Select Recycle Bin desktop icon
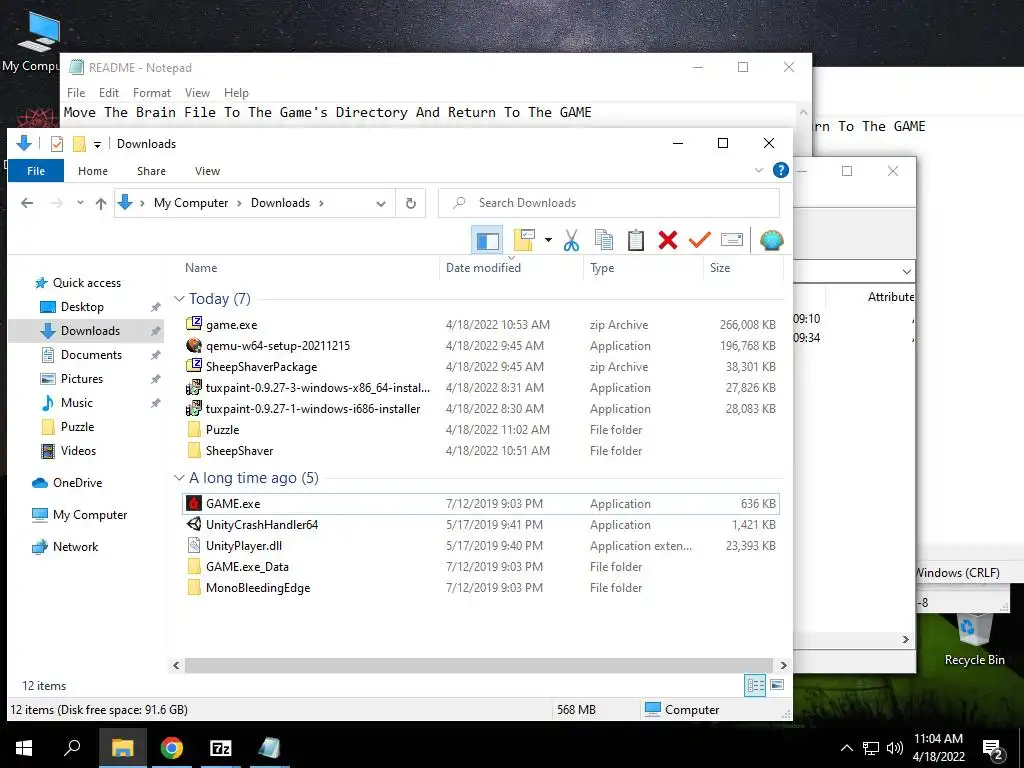The width and height of the screenshot is (1024, 768). (974, 641)
